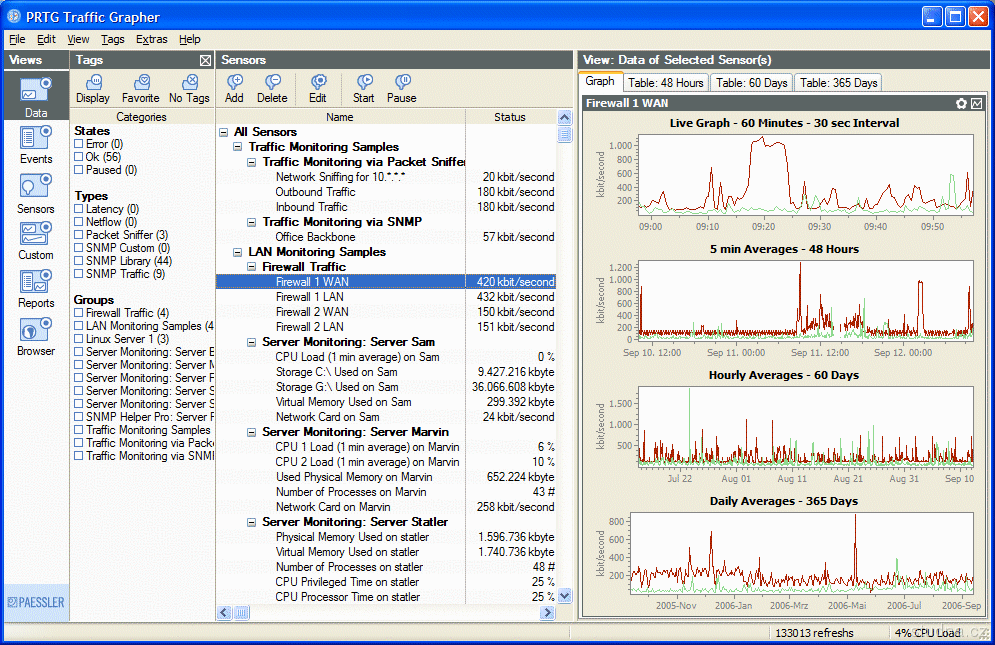Click the Add sensor toolbar icon

[x=234, y=83]
